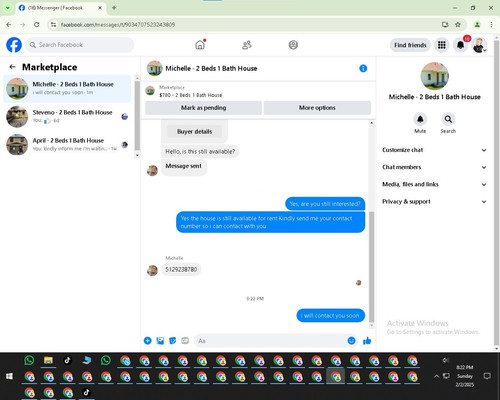Open April - 2 Beds 1 Bath House chat
Image resolution: width=500 pixels, height=400 pixels.
[67, 144]
